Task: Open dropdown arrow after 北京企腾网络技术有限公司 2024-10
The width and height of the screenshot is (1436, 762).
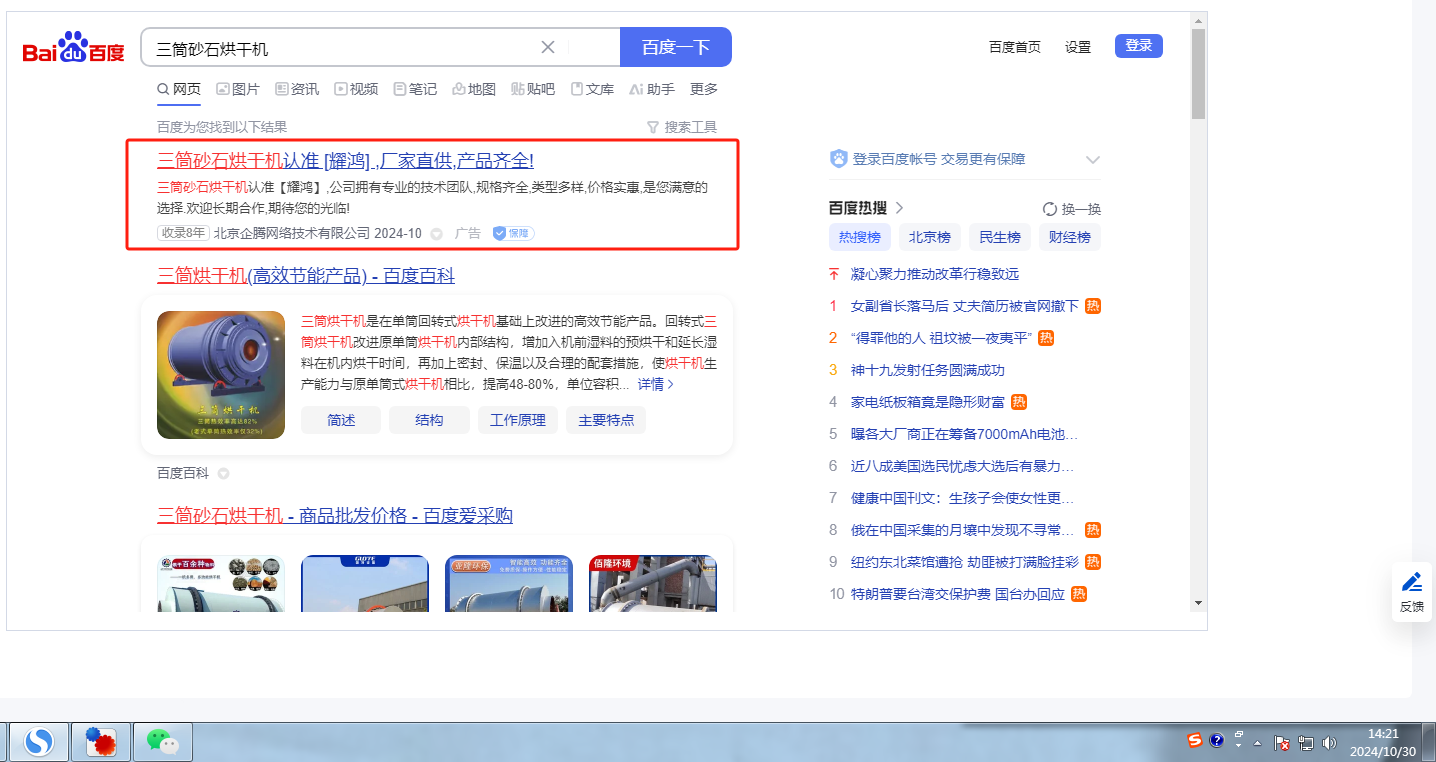Action: 436,234
